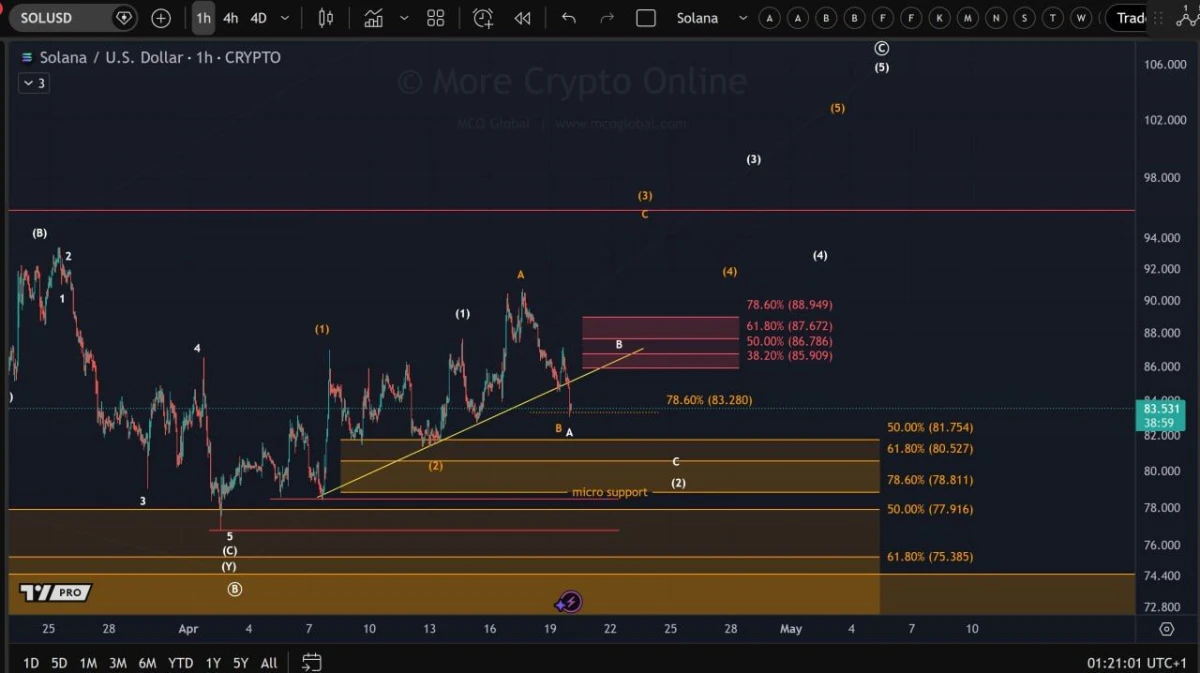Screen dimensions: 1200x673
Task: Open the Indicators icon in the toolbar
Action: (x=374, y=18)
